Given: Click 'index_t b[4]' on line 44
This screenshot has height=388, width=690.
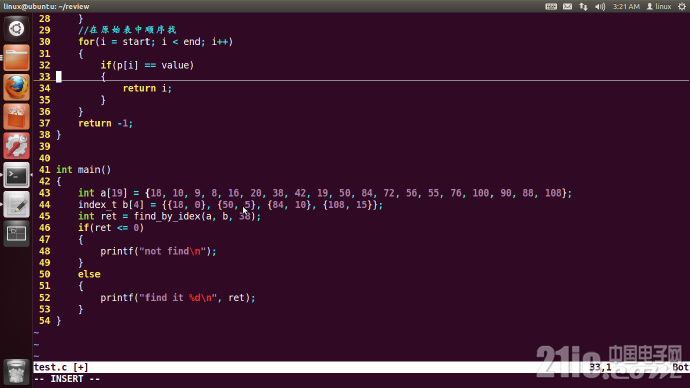Looking at the screenshot, I should point(111,205).
